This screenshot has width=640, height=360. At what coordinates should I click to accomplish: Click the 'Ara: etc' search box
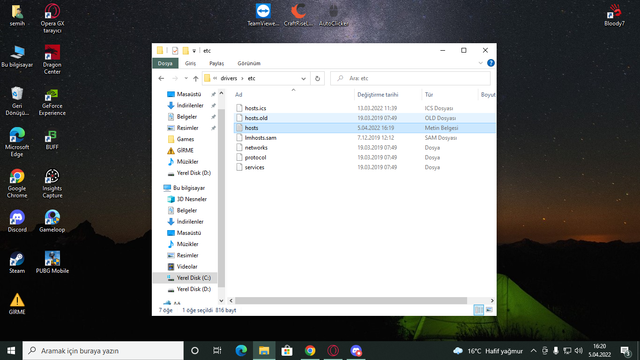pyautogui.click(x=410, y=78)
